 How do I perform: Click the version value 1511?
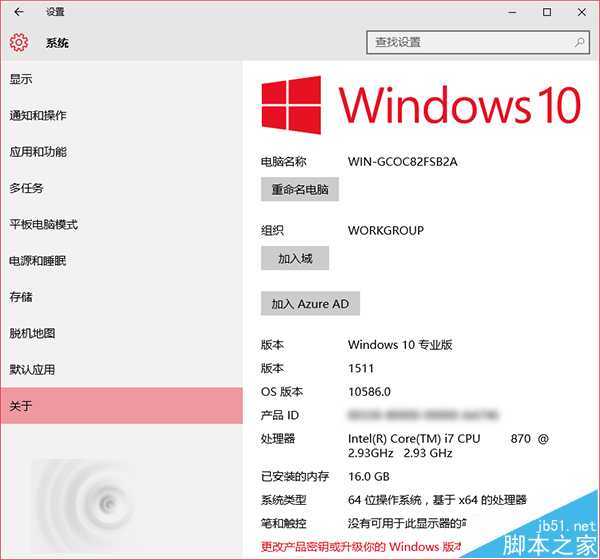360,368
